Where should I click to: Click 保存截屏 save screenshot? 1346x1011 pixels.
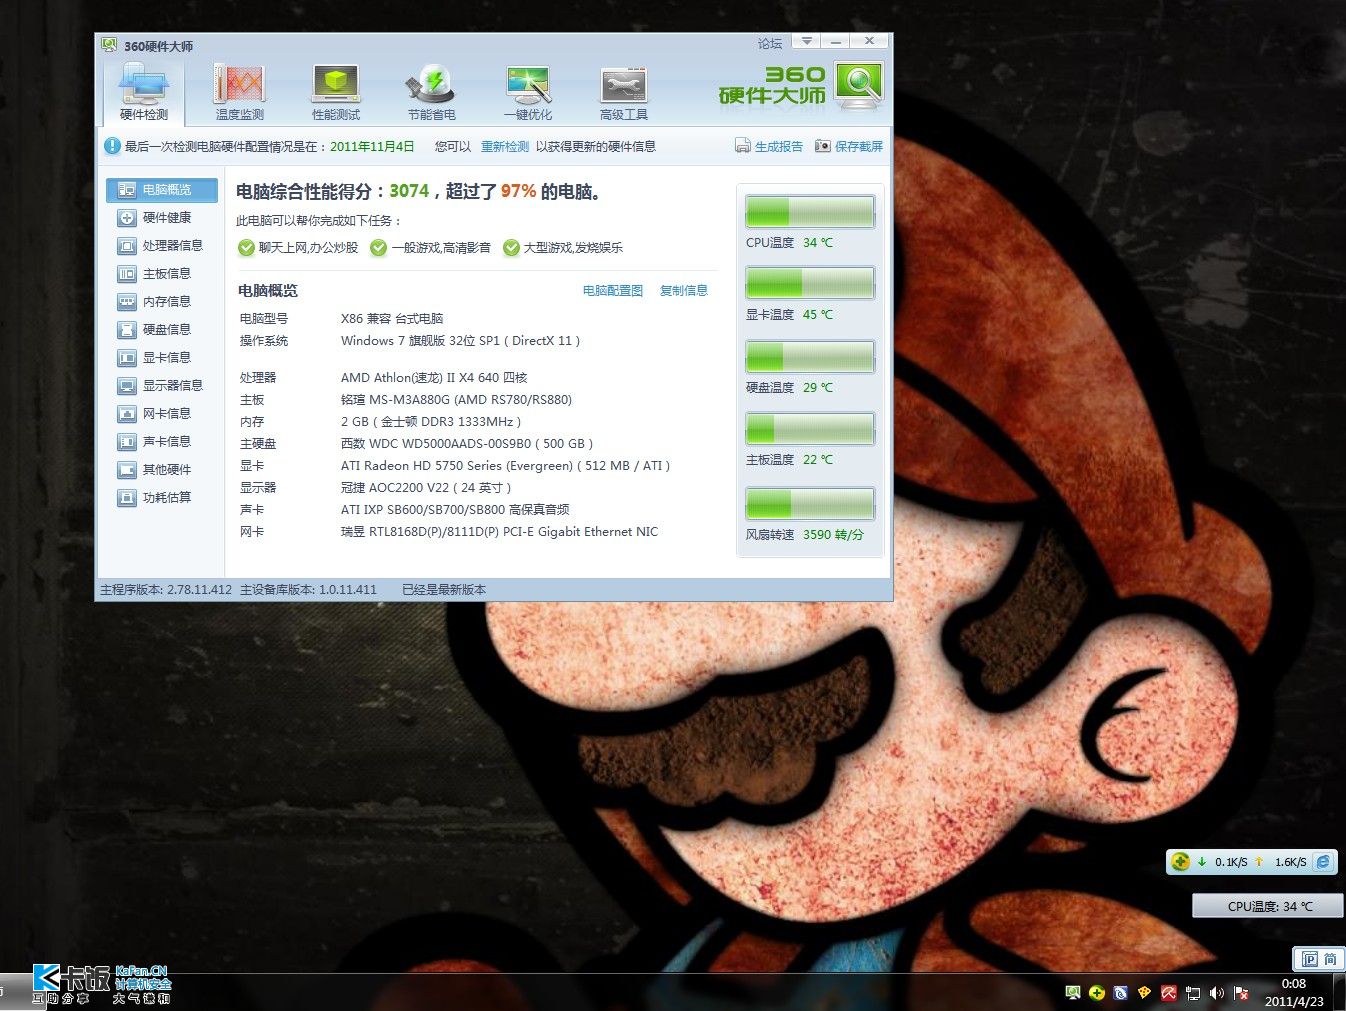[849, 146]
